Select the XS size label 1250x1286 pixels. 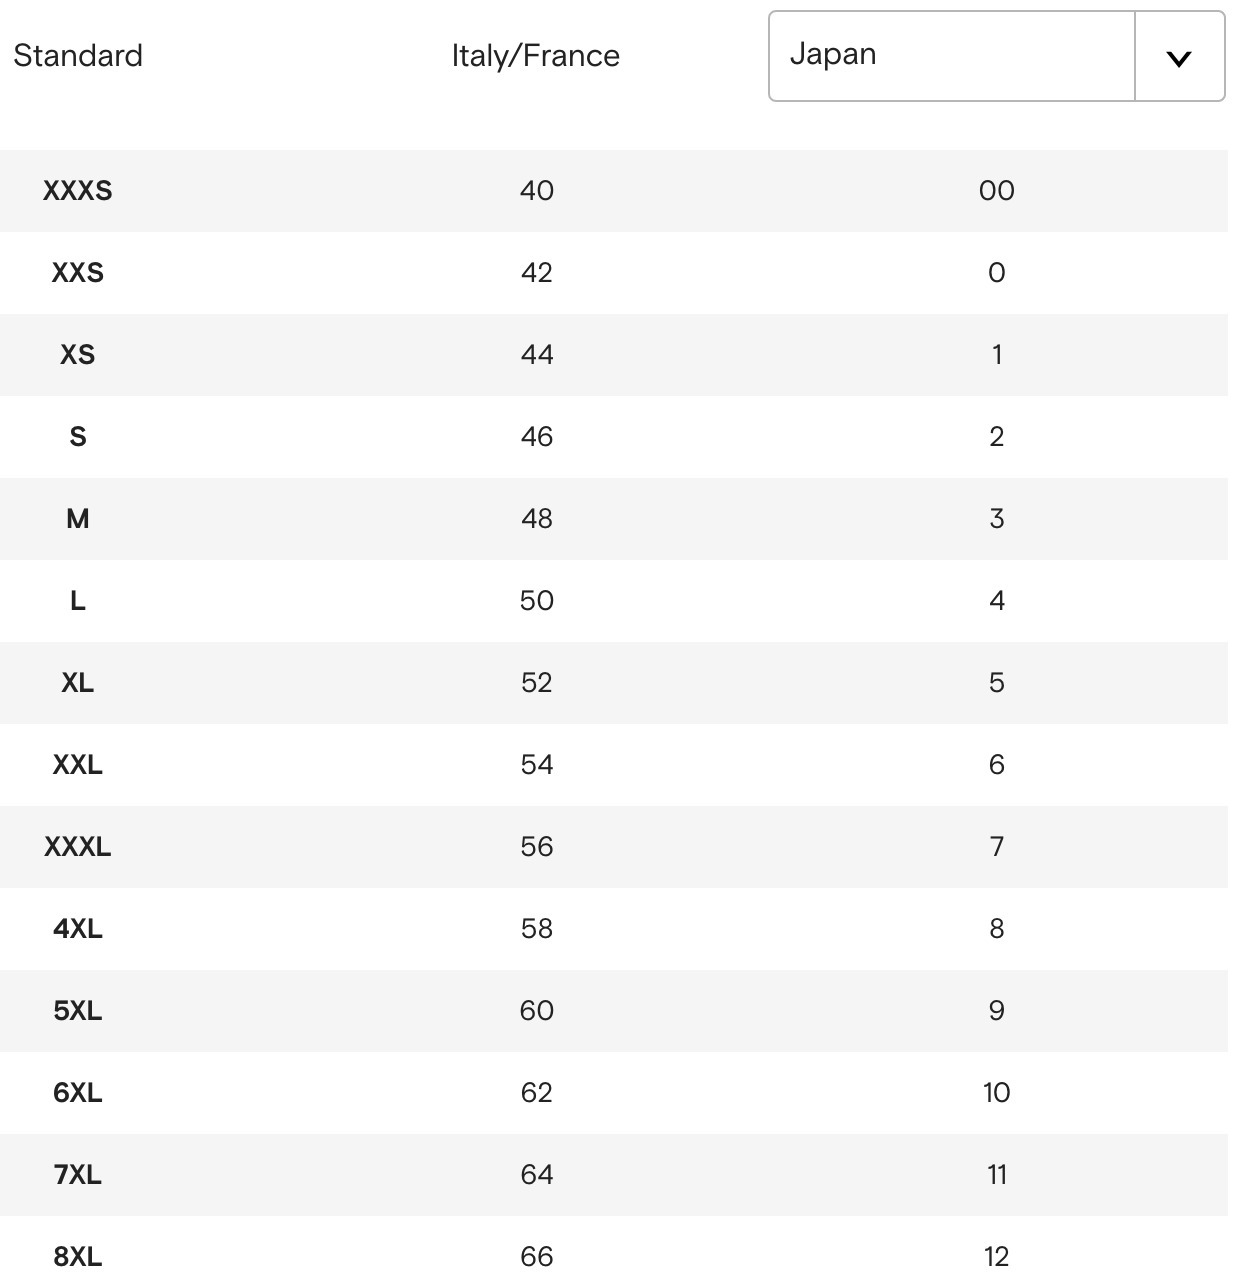[78, 354]
